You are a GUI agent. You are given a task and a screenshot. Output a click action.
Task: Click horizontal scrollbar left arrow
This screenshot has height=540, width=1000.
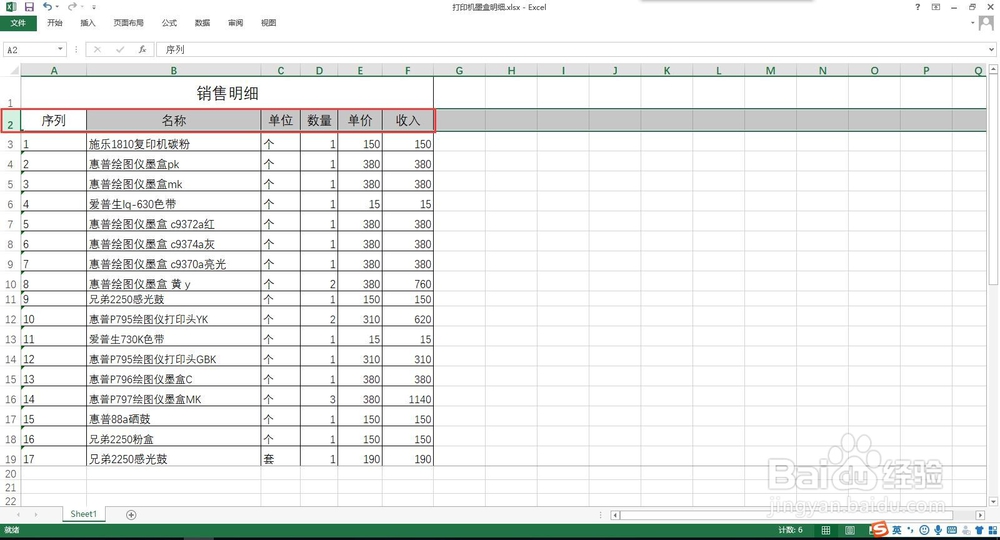point(615,515)
